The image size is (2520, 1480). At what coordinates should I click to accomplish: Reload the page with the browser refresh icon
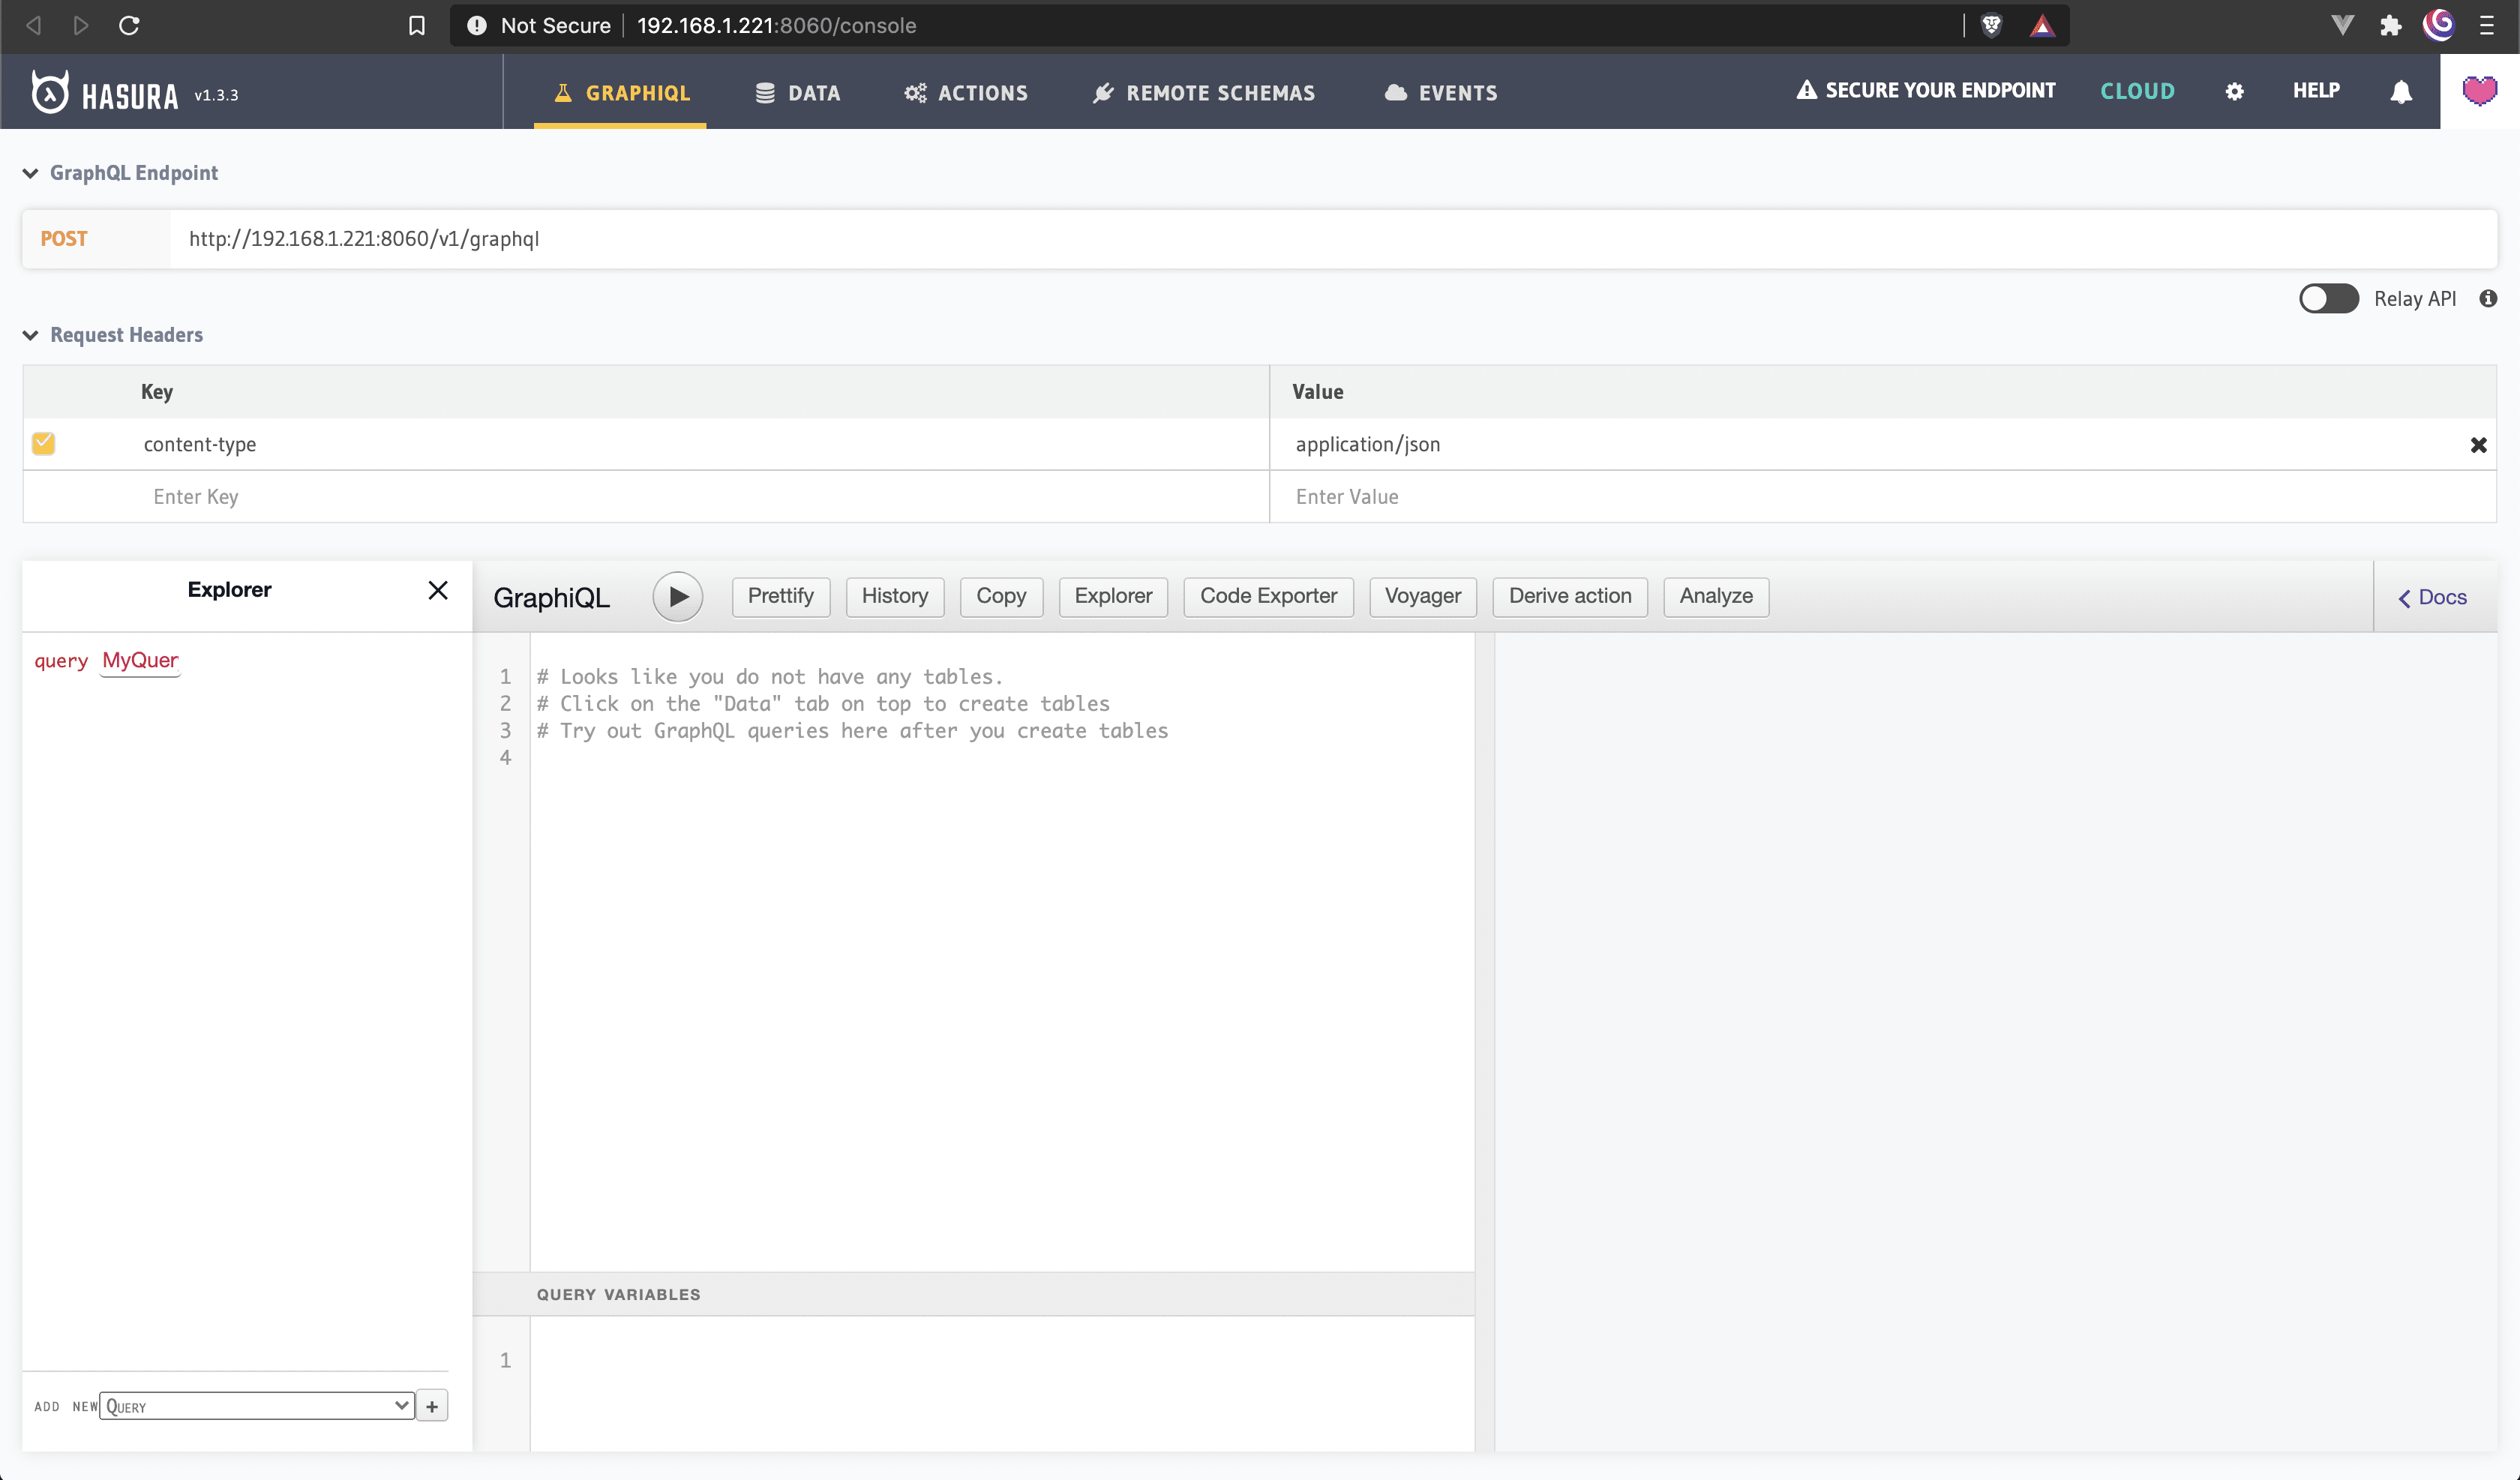(x=129, y=25)
